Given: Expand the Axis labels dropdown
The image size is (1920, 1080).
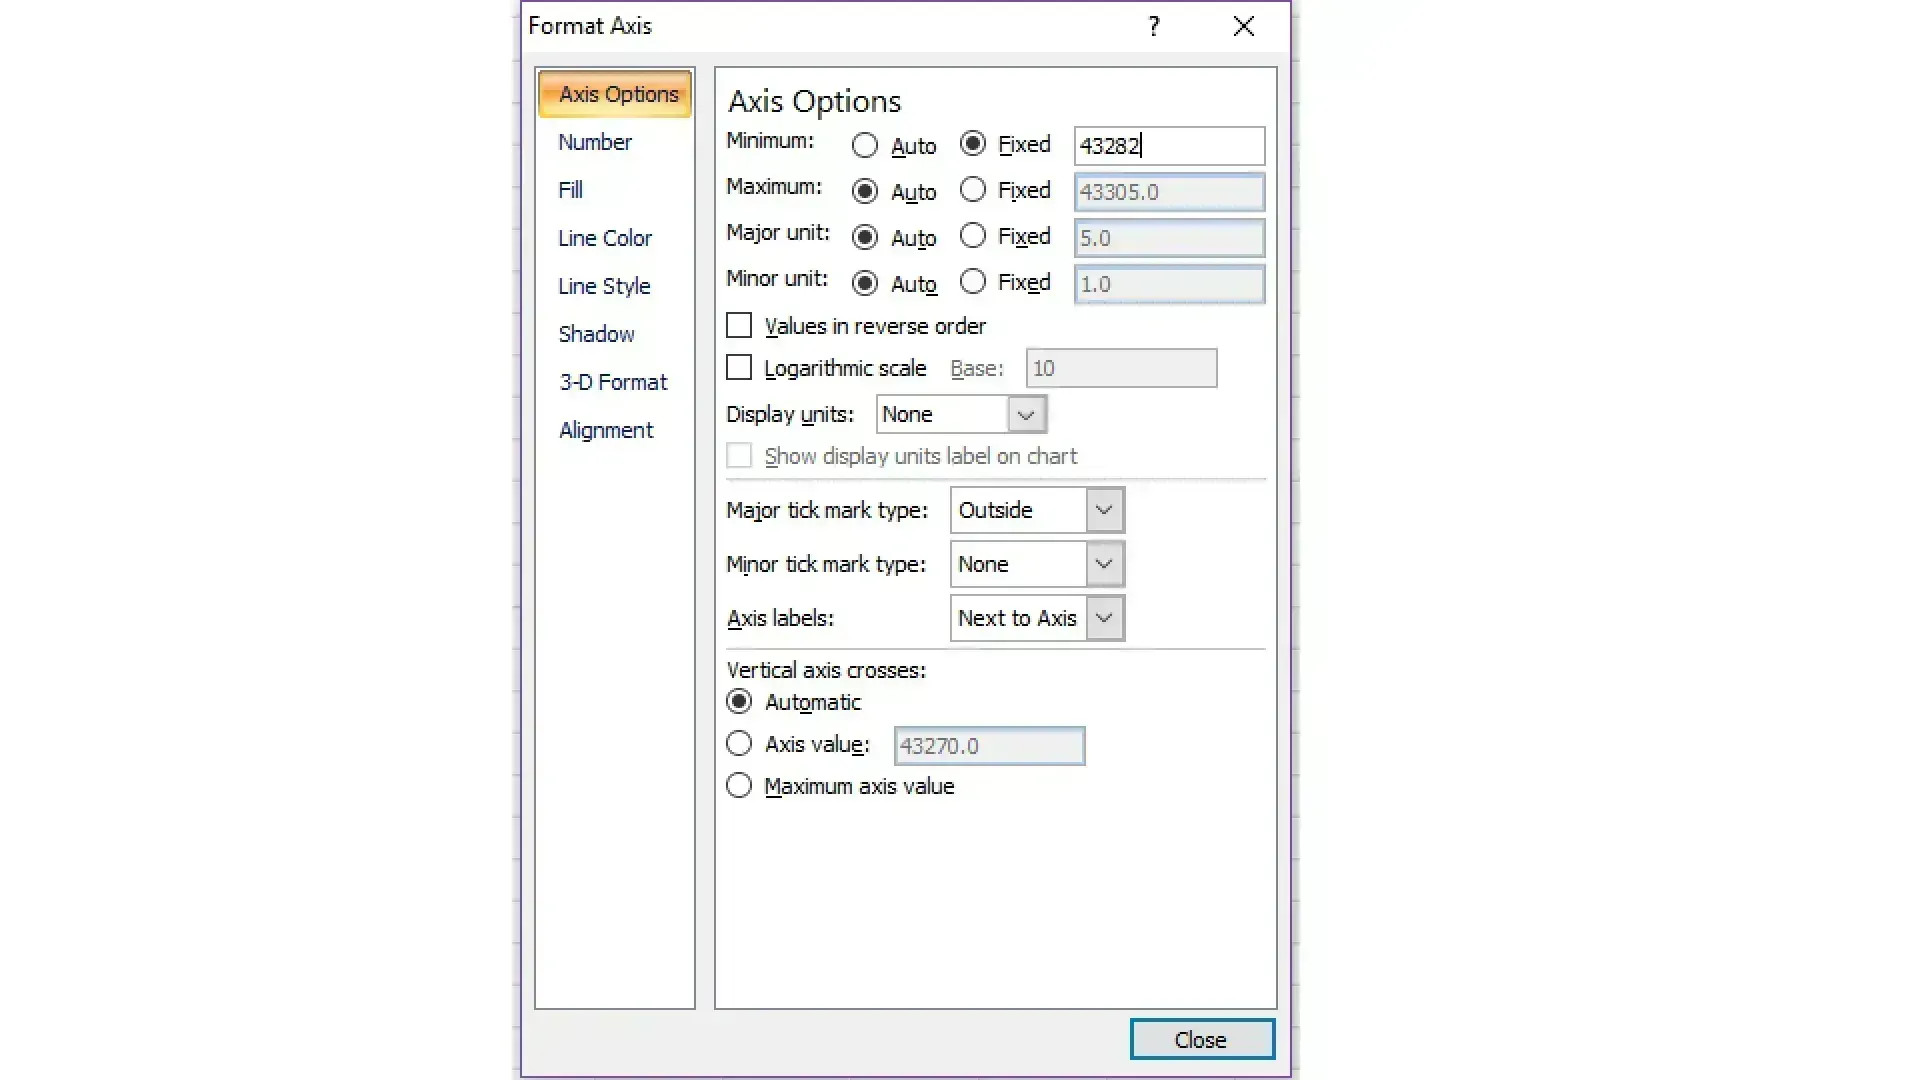Looking at the screenshot, I should [x=1104, y=618].
